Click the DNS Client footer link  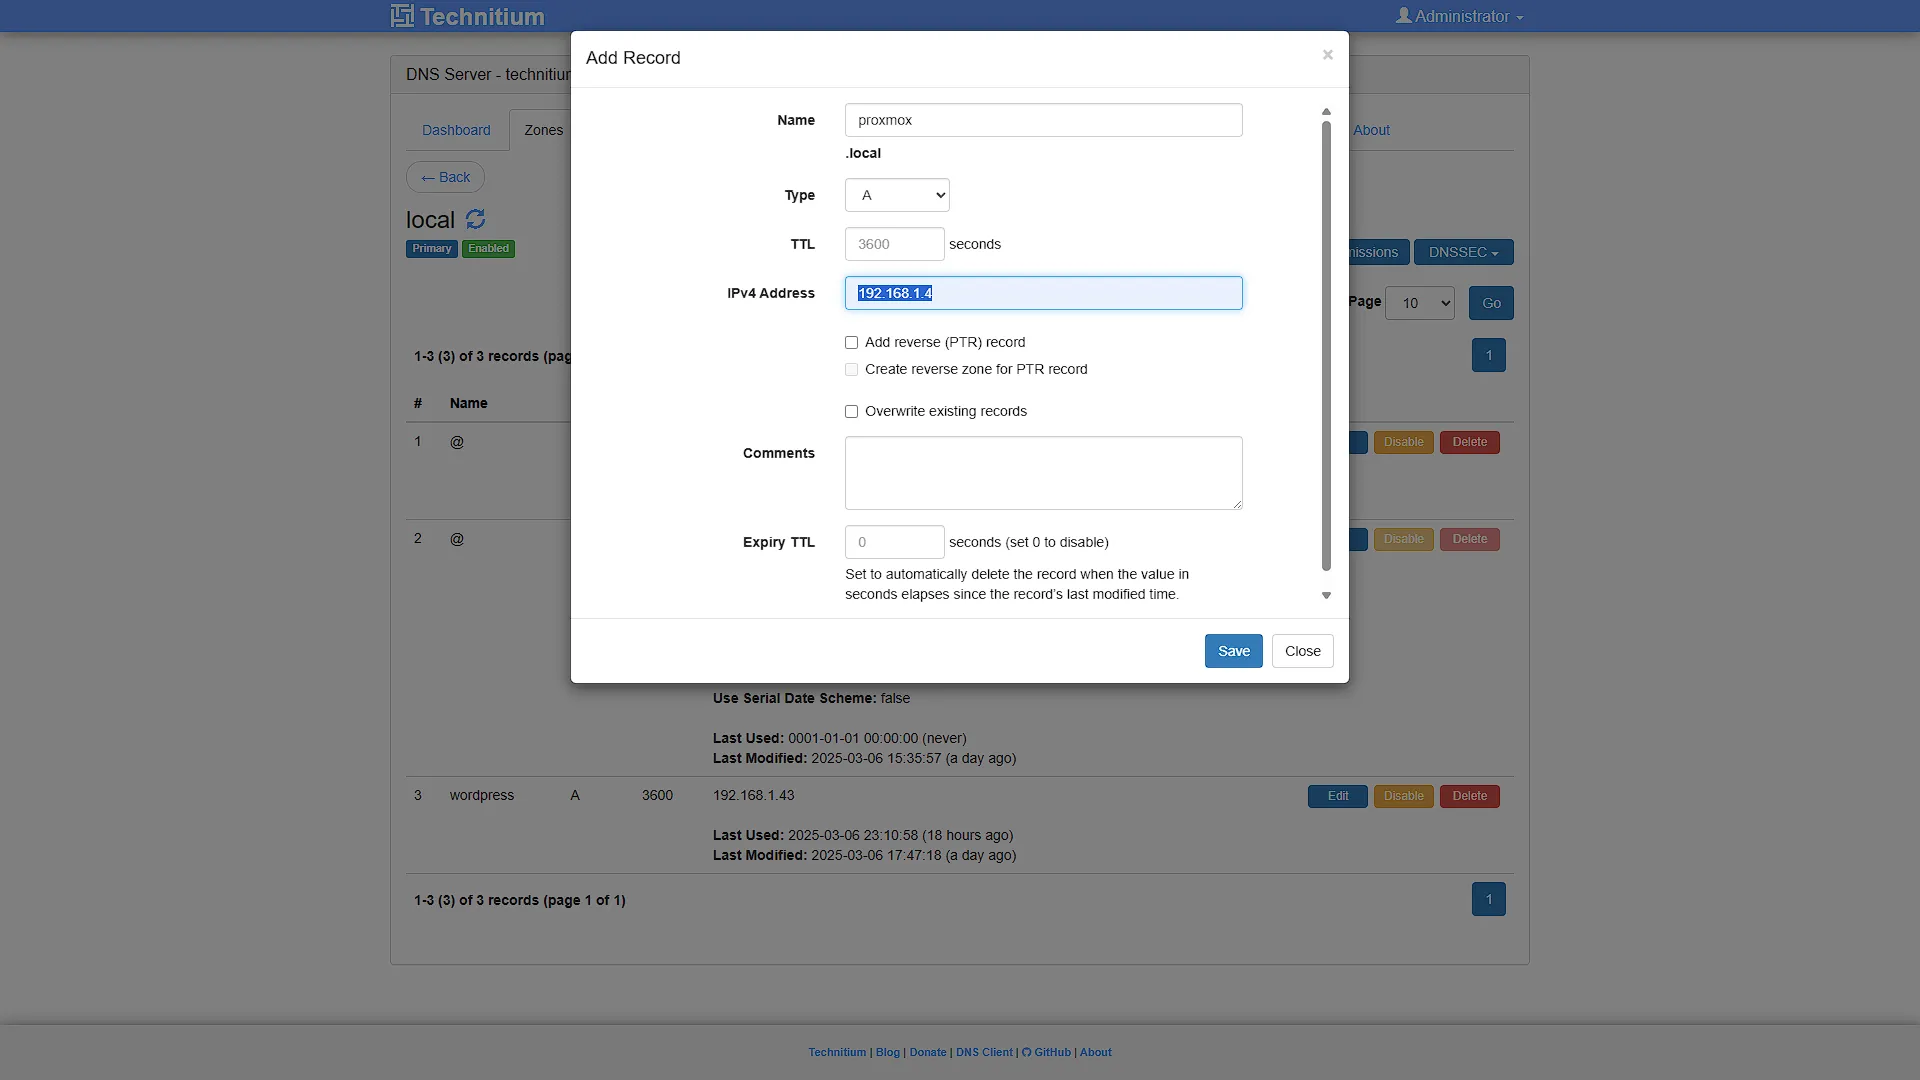[x=984, y=1052]
